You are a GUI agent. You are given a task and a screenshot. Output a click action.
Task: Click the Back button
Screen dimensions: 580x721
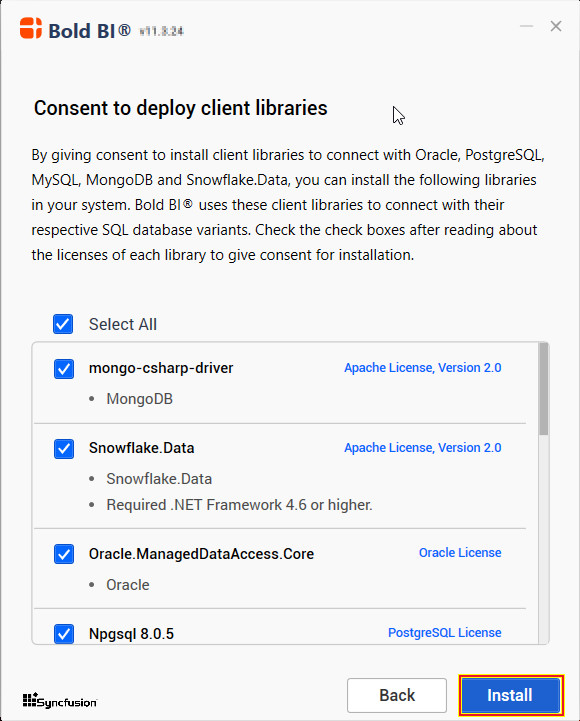[x=397, y=695]
